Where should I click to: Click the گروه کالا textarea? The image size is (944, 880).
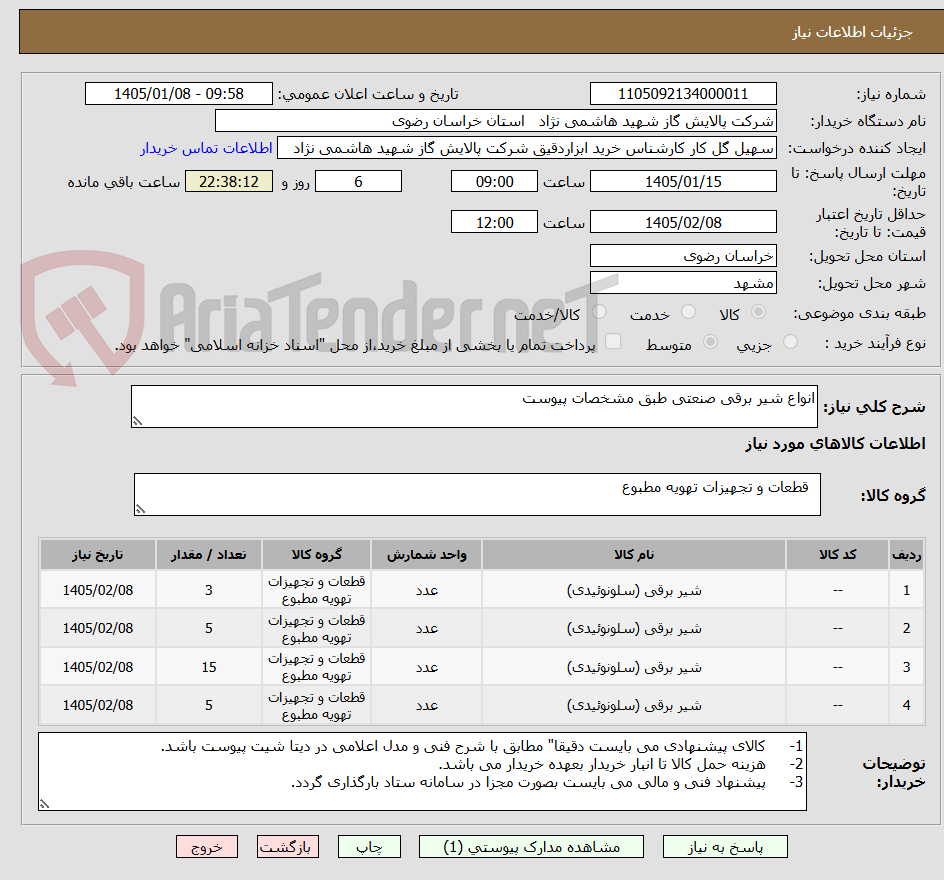click(477, 494)
